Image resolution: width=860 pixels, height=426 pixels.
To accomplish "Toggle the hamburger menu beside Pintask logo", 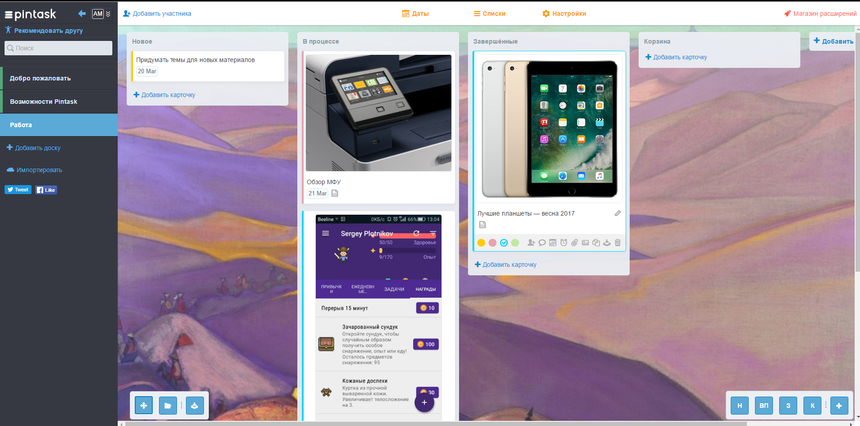I will click(x=9, y=14).
